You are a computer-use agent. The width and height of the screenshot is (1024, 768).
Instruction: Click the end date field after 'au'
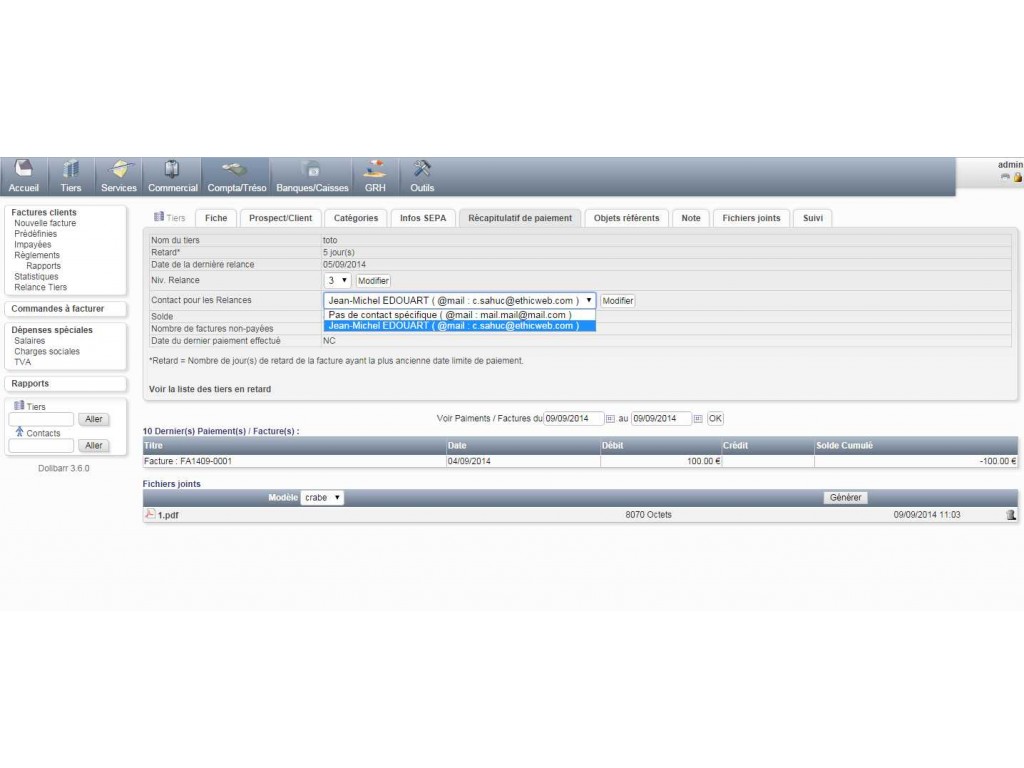point(661,419)
